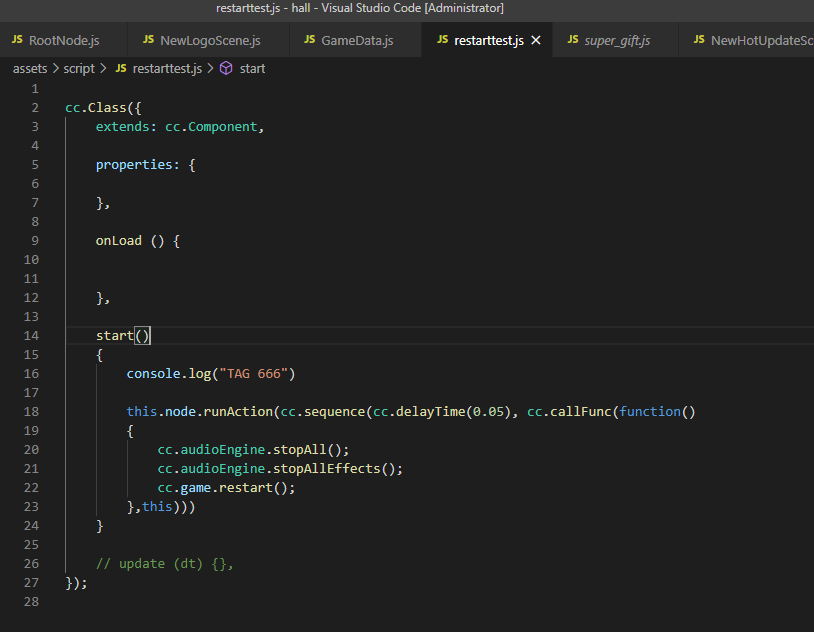814x632 pixels.
Task: Open the super_gift.js preview tab
Action: coord(617,40)
